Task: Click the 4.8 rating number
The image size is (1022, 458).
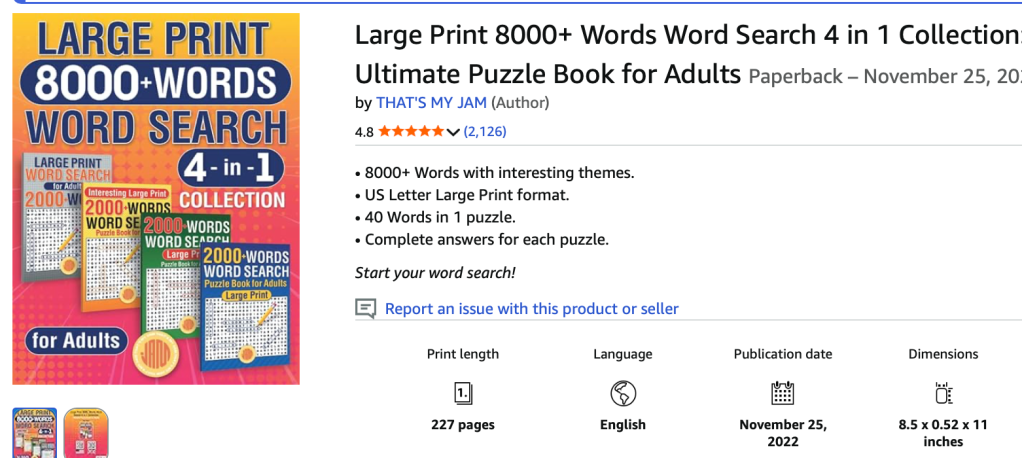Action: point(364,132)
